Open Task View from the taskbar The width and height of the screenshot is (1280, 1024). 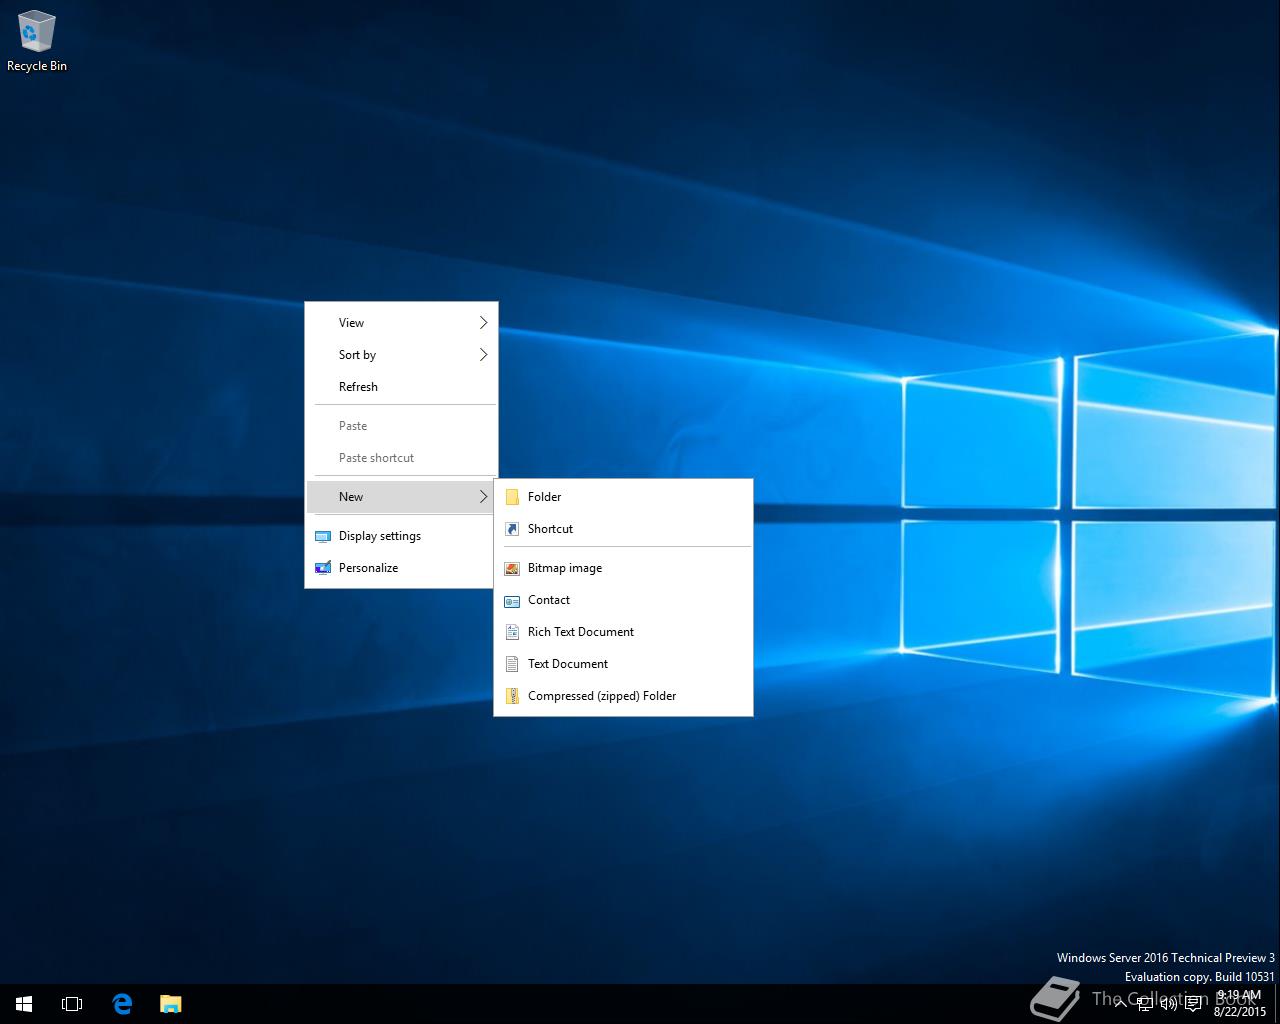tap(72, 1004)
